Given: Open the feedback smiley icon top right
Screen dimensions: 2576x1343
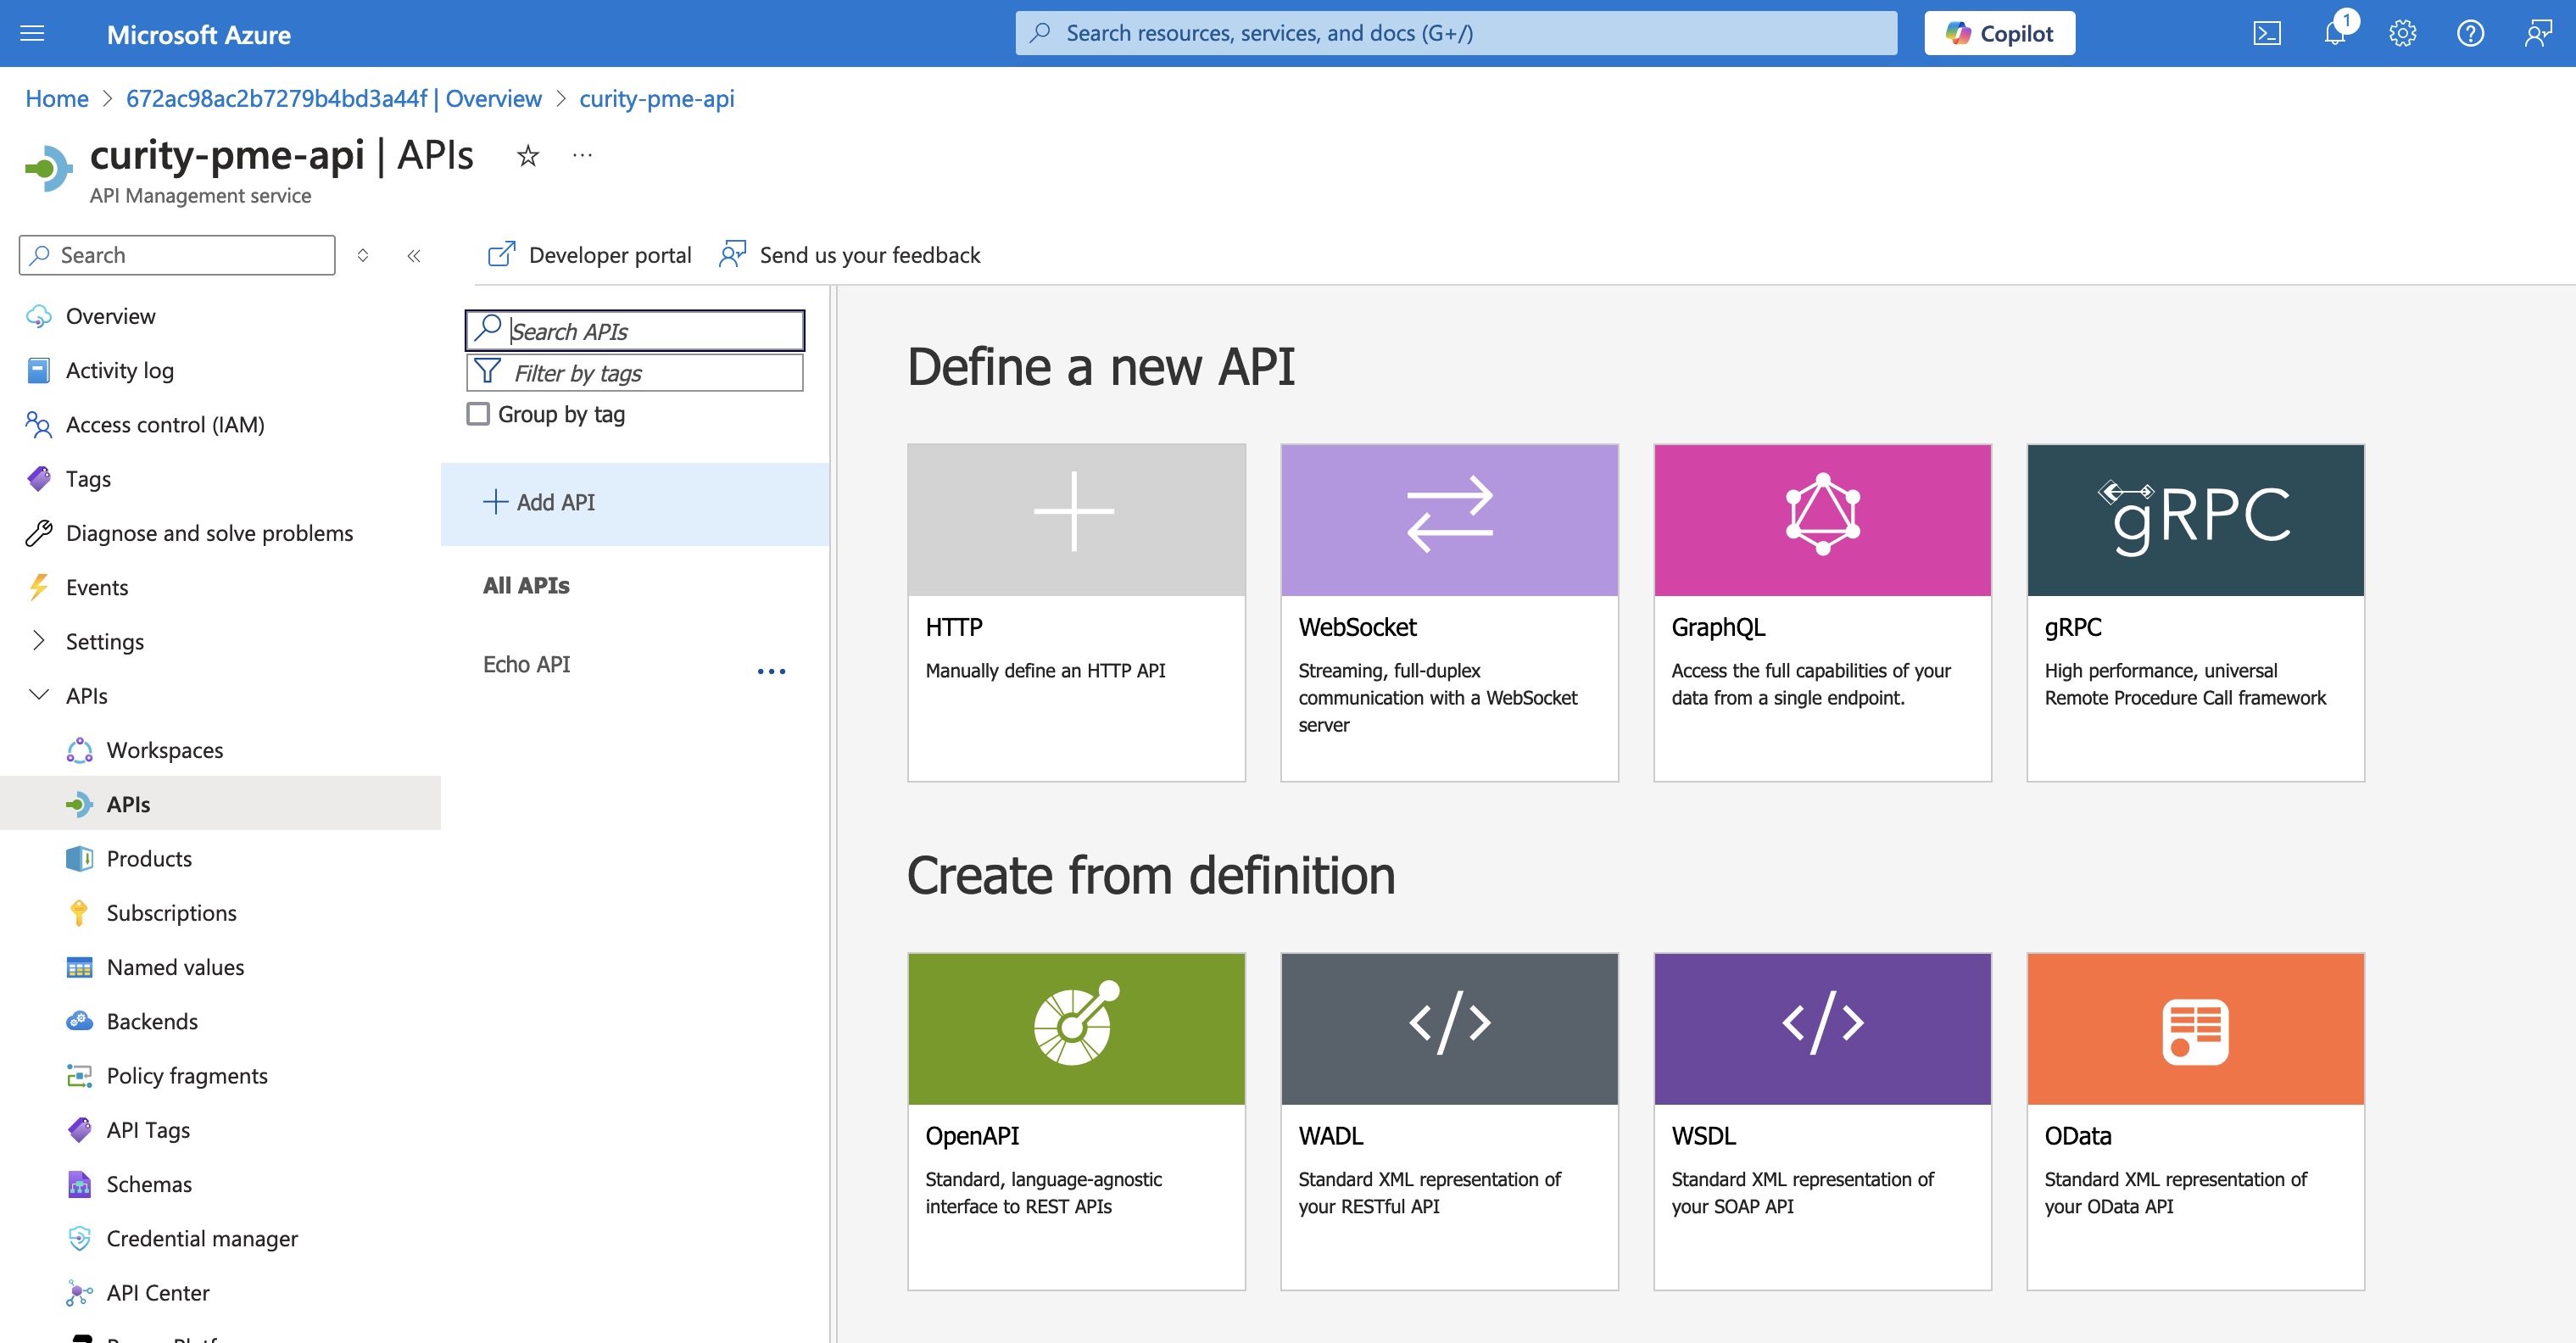Looking at the screenshot, I should pos(2537,33).
